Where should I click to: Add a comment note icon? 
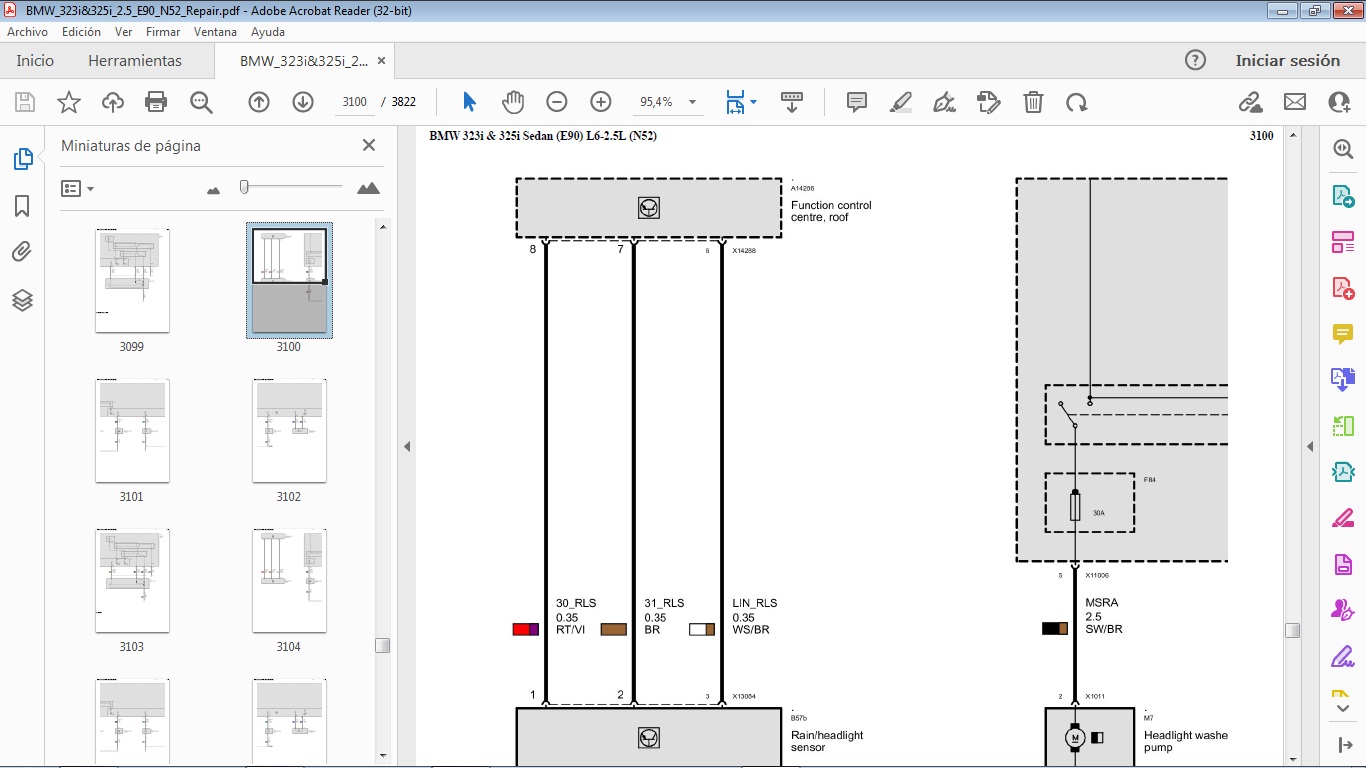click(857, 102)
